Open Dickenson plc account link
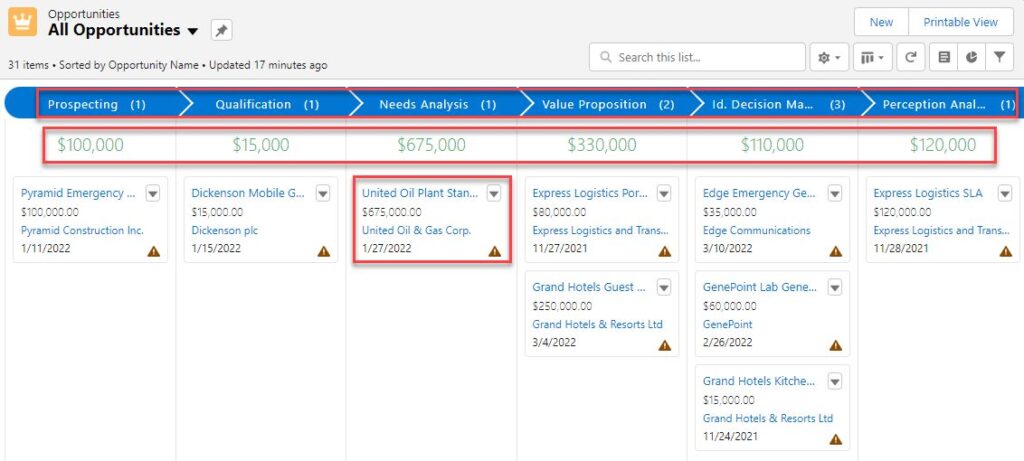The width and height of the screenshot is (1024, 461). (225, 230)
